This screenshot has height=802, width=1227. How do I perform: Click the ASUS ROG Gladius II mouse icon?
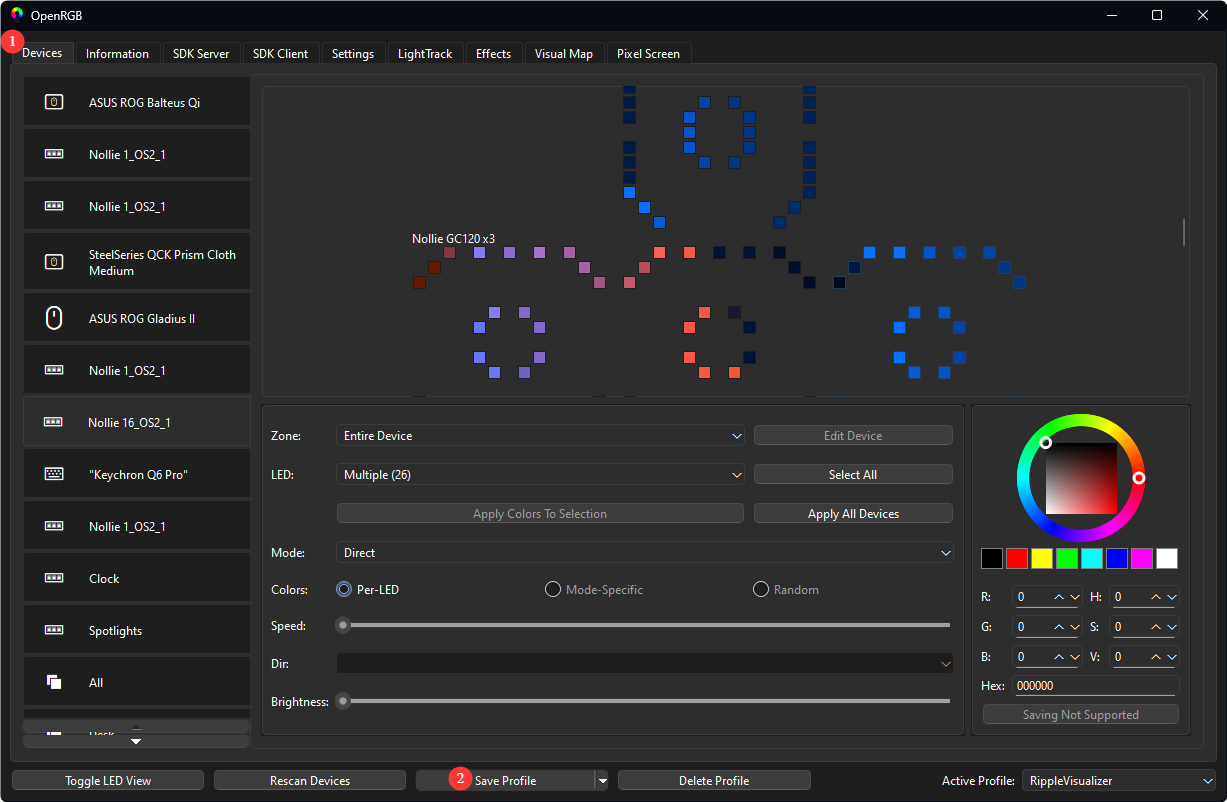(x=54, y=318)
